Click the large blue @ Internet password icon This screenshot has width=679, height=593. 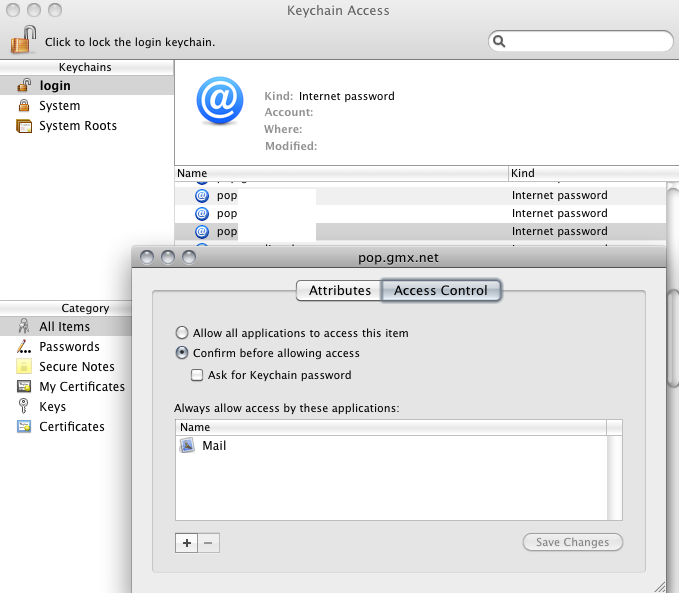(220, 100)
